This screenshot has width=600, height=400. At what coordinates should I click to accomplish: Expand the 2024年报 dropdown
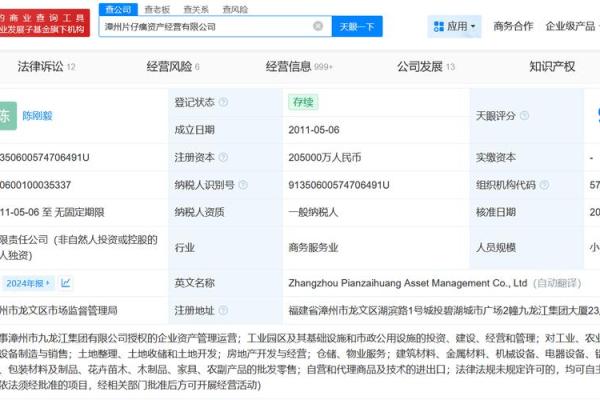(x=27, y=283)
